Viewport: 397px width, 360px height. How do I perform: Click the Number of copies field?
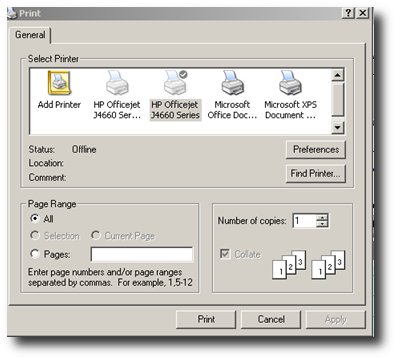click(304, 221)
